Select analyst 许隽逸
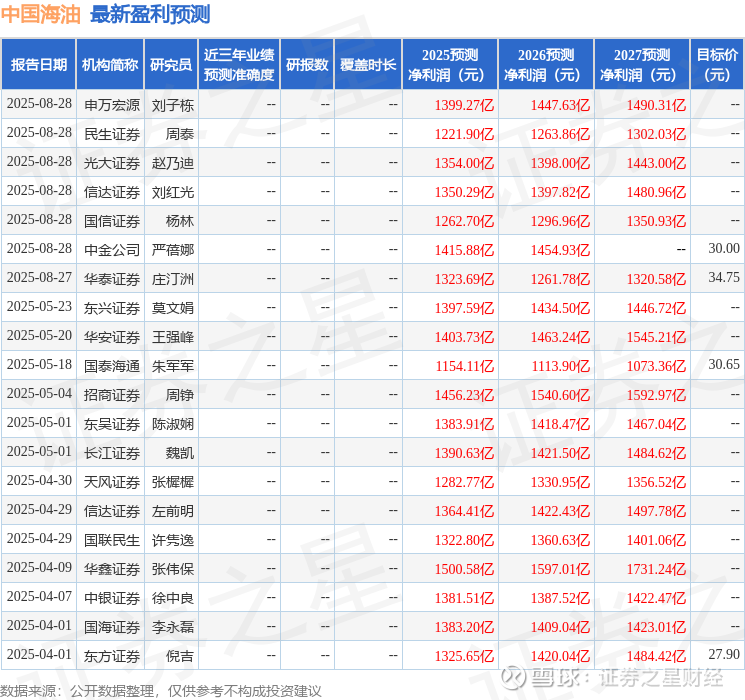Screen dimensions: 745x700 (x=172, y=540)
